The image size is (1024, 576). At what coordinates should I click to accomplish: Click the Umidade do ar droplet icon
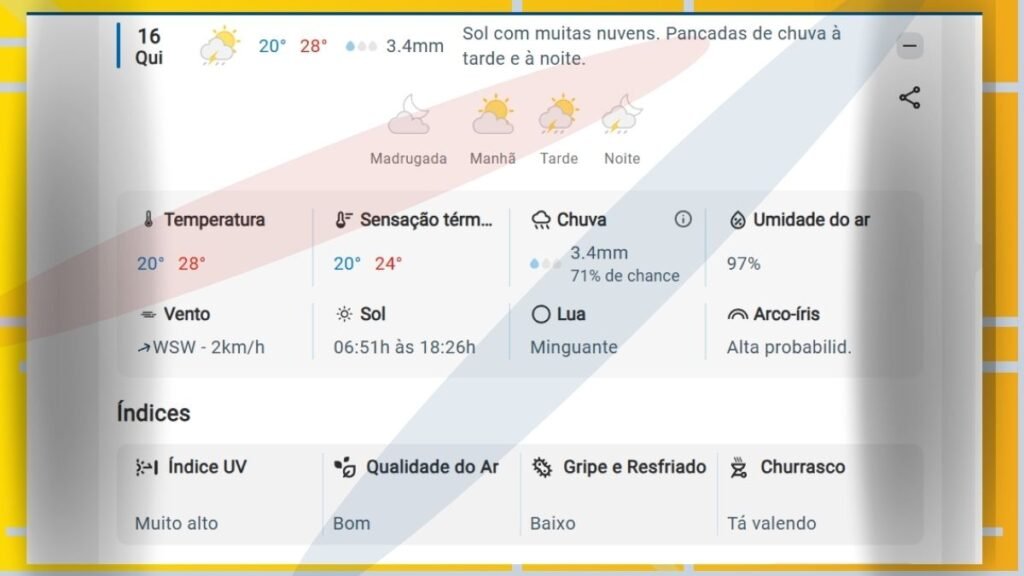click(738, 220)
